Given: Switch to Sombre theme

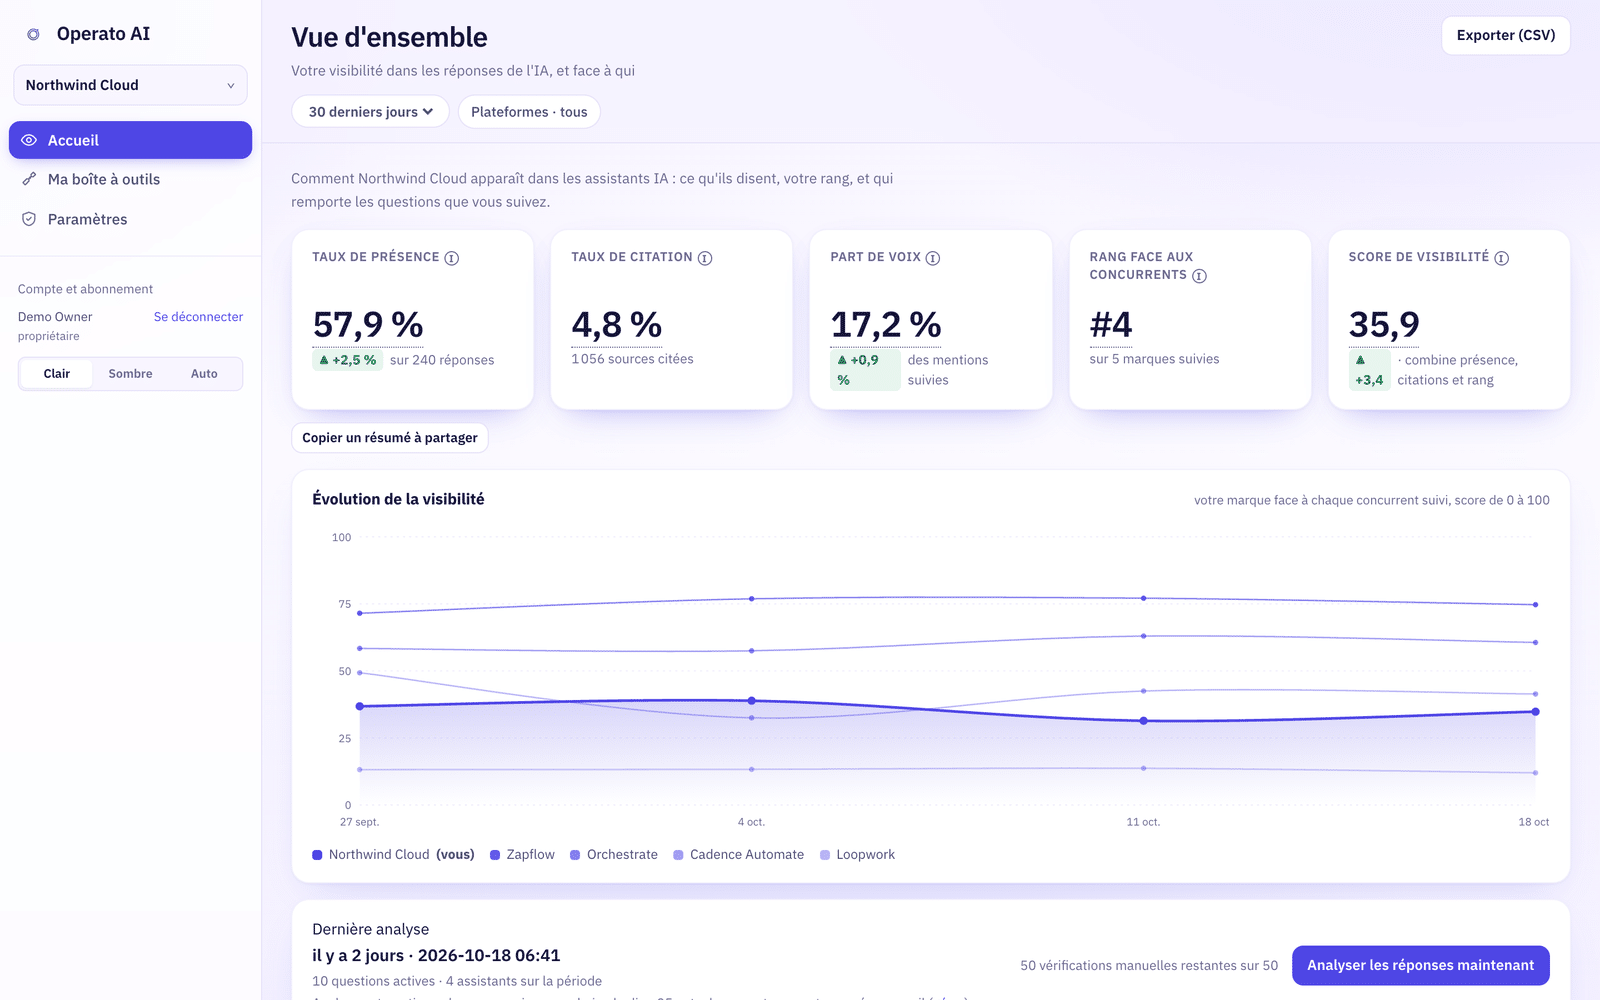Looking at the screenshot, I should [x=130, y=374].
